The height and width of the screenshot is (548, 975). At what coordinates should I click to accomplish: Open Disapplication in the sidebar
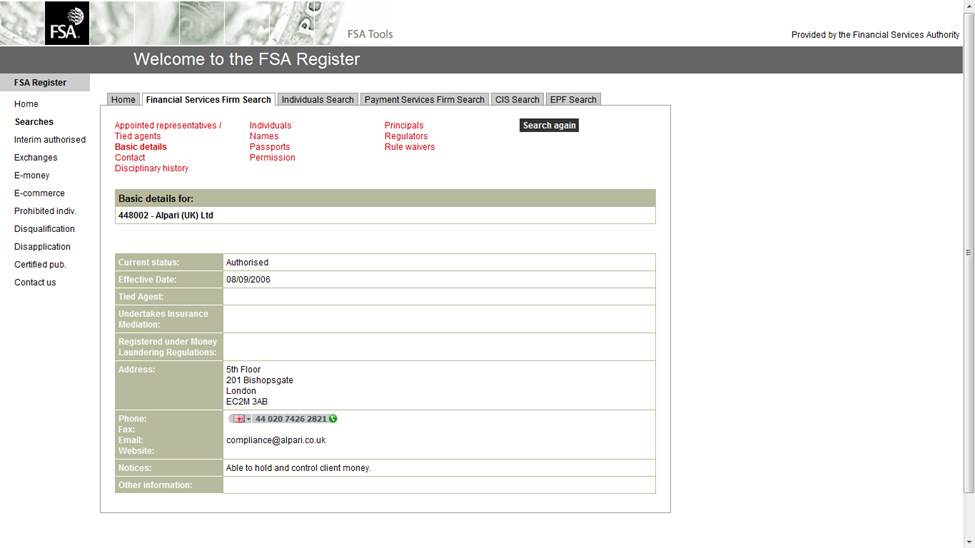[42, 246]
